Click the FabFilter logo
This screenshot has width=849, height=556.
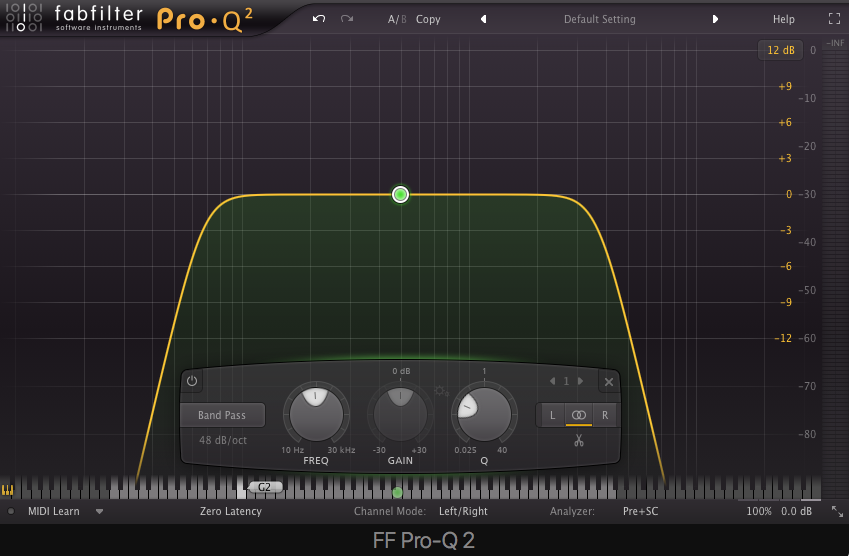point(74,18)
